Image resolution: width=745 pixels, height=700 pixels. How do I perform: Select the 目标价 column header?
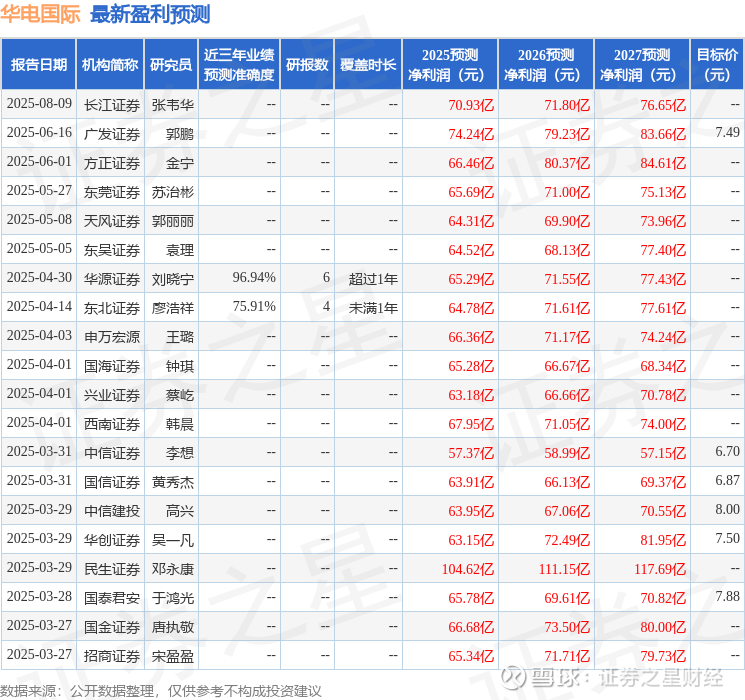point(717,65)
